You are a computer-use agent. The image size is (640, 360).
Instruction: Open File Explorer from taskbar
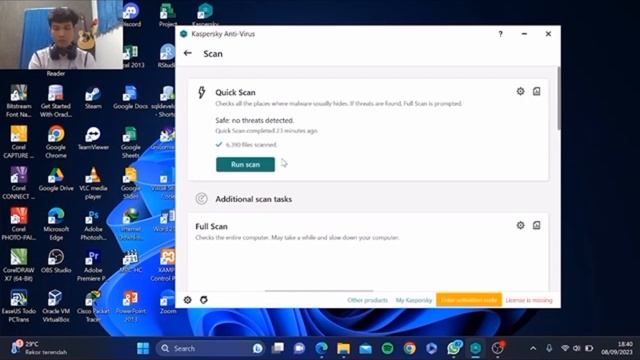[344, 348]
